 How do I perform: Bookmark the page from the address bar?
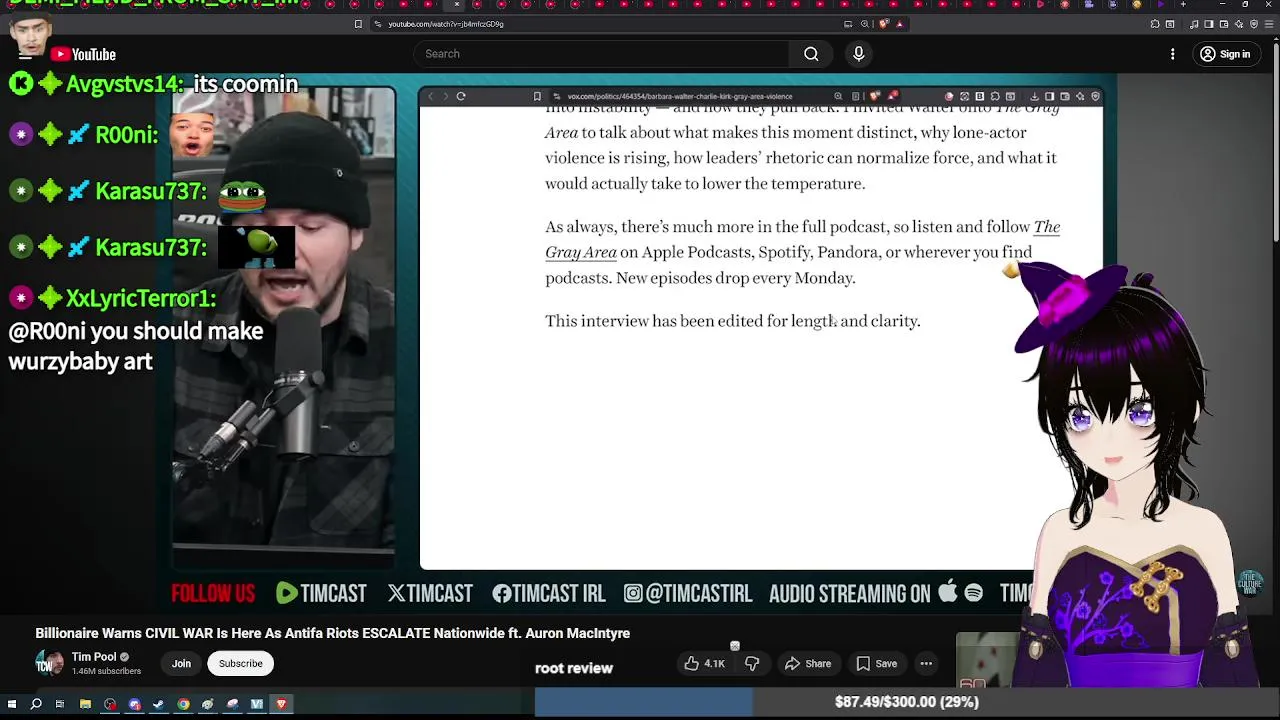tap(358, 24)
